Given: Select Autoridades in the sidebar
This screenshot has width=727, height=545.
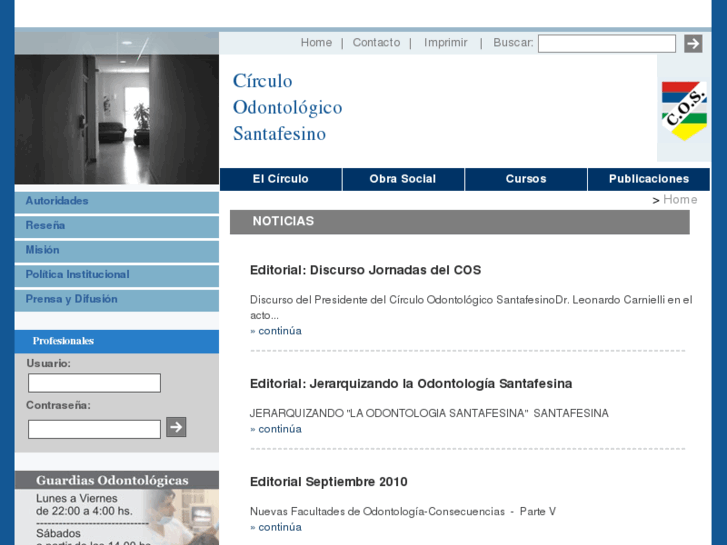Looking at the screenshot, I should coord(117,202).
